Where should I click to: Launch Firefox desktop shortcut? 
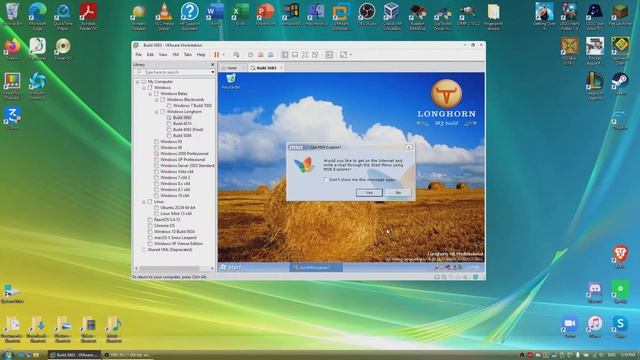pyautogui.click(x=12, y=49)
